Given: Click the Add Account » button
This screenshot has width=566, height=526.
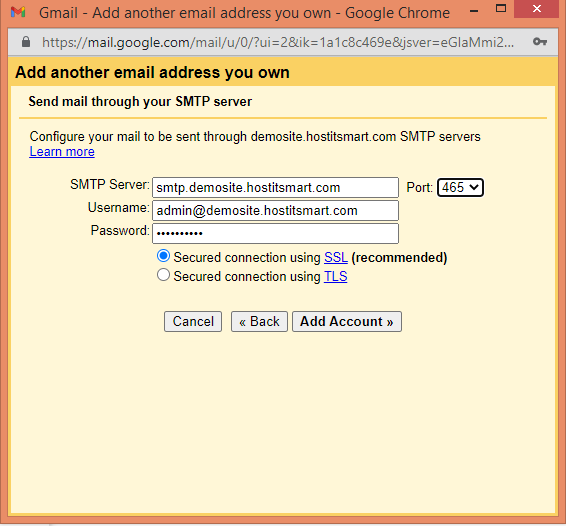Looking at the screenshot, I should coord(347,321).
